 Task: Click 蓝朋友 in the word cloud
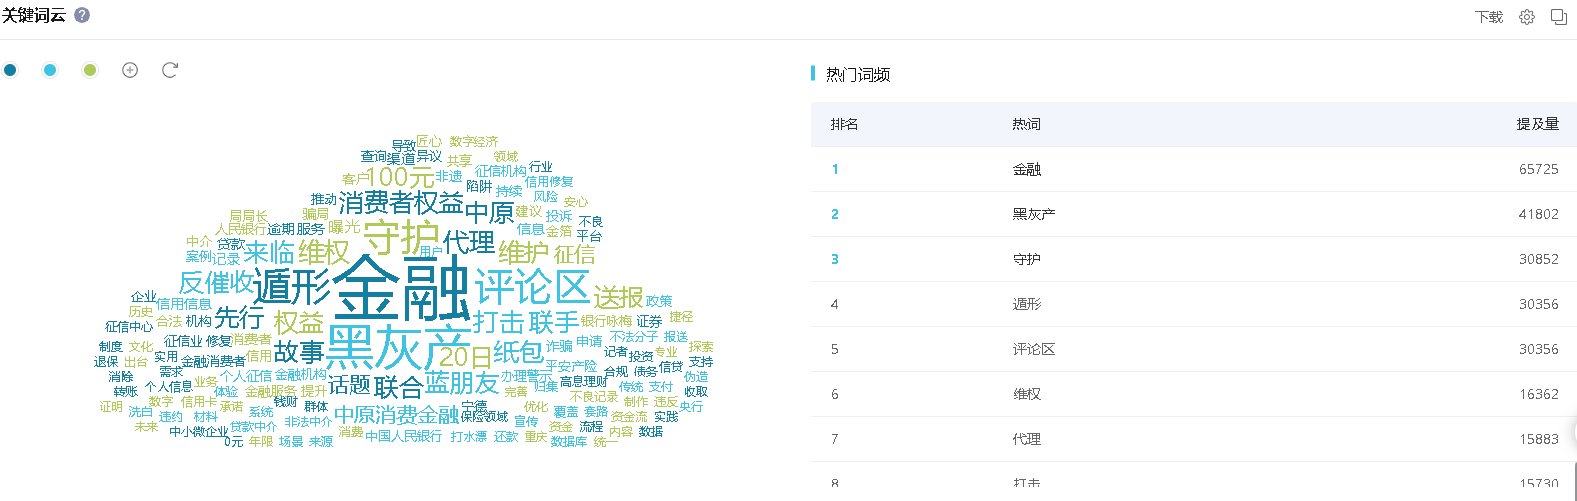pyautogui.click(x=461, y=383)
